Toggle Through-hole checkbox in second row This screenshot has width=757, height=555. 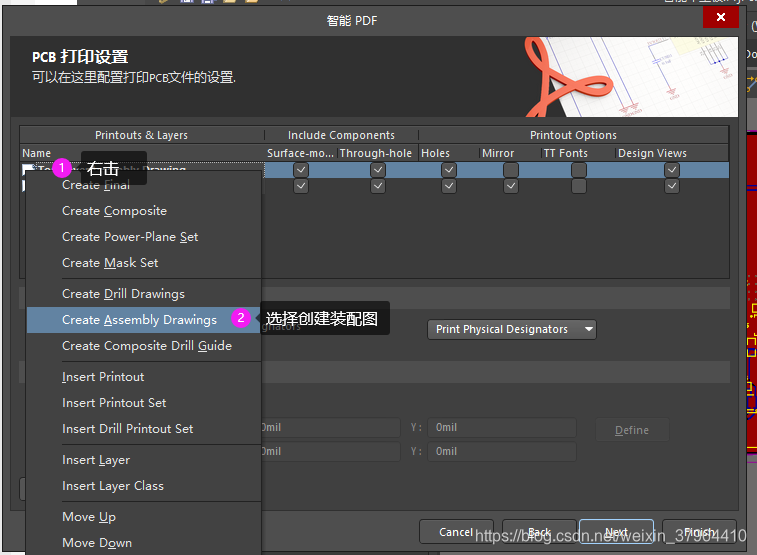click(x=378, y=186)
